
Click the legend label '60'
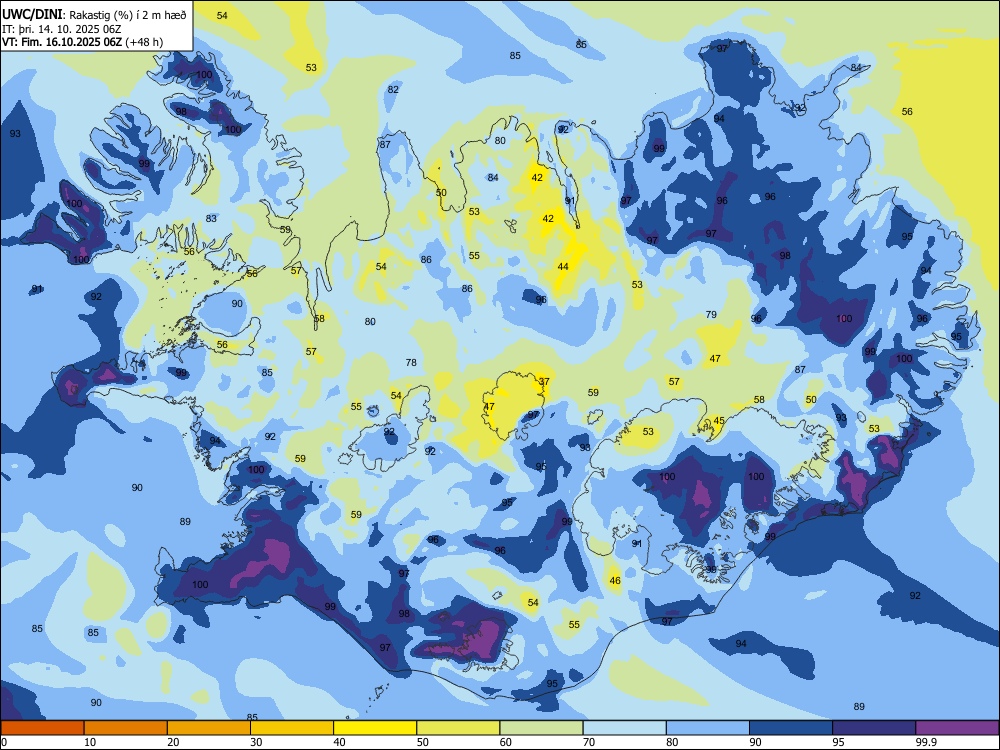coord(506,742)
